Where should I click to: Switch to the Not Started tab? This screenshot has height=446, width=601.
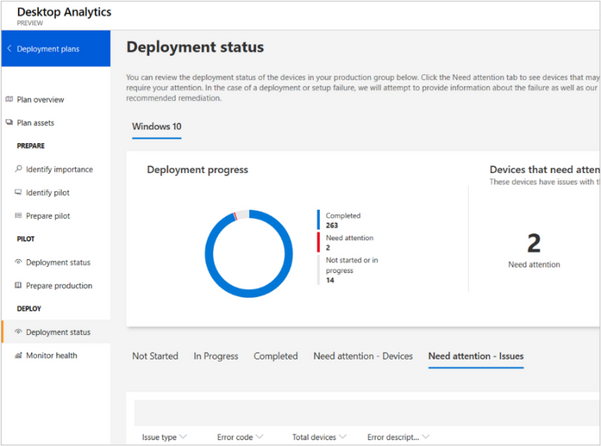tap(155, 356)
